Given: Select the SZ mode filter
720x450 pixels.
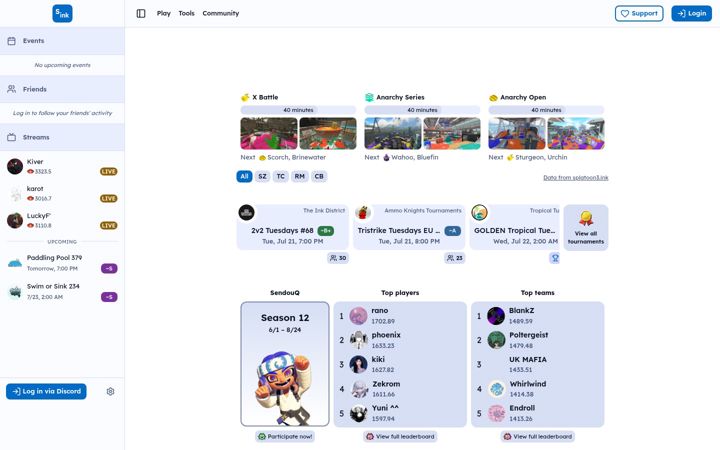Looking at the screenshot, I should click(x=262, y=176).
